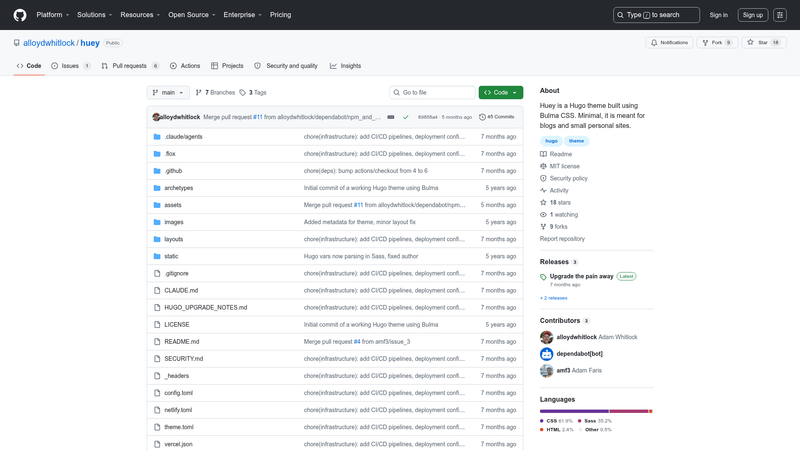The height and width of the screenshot is (450, 800).
Task: Click the CSS 61.9% language entry
Action: click(556, 421)
